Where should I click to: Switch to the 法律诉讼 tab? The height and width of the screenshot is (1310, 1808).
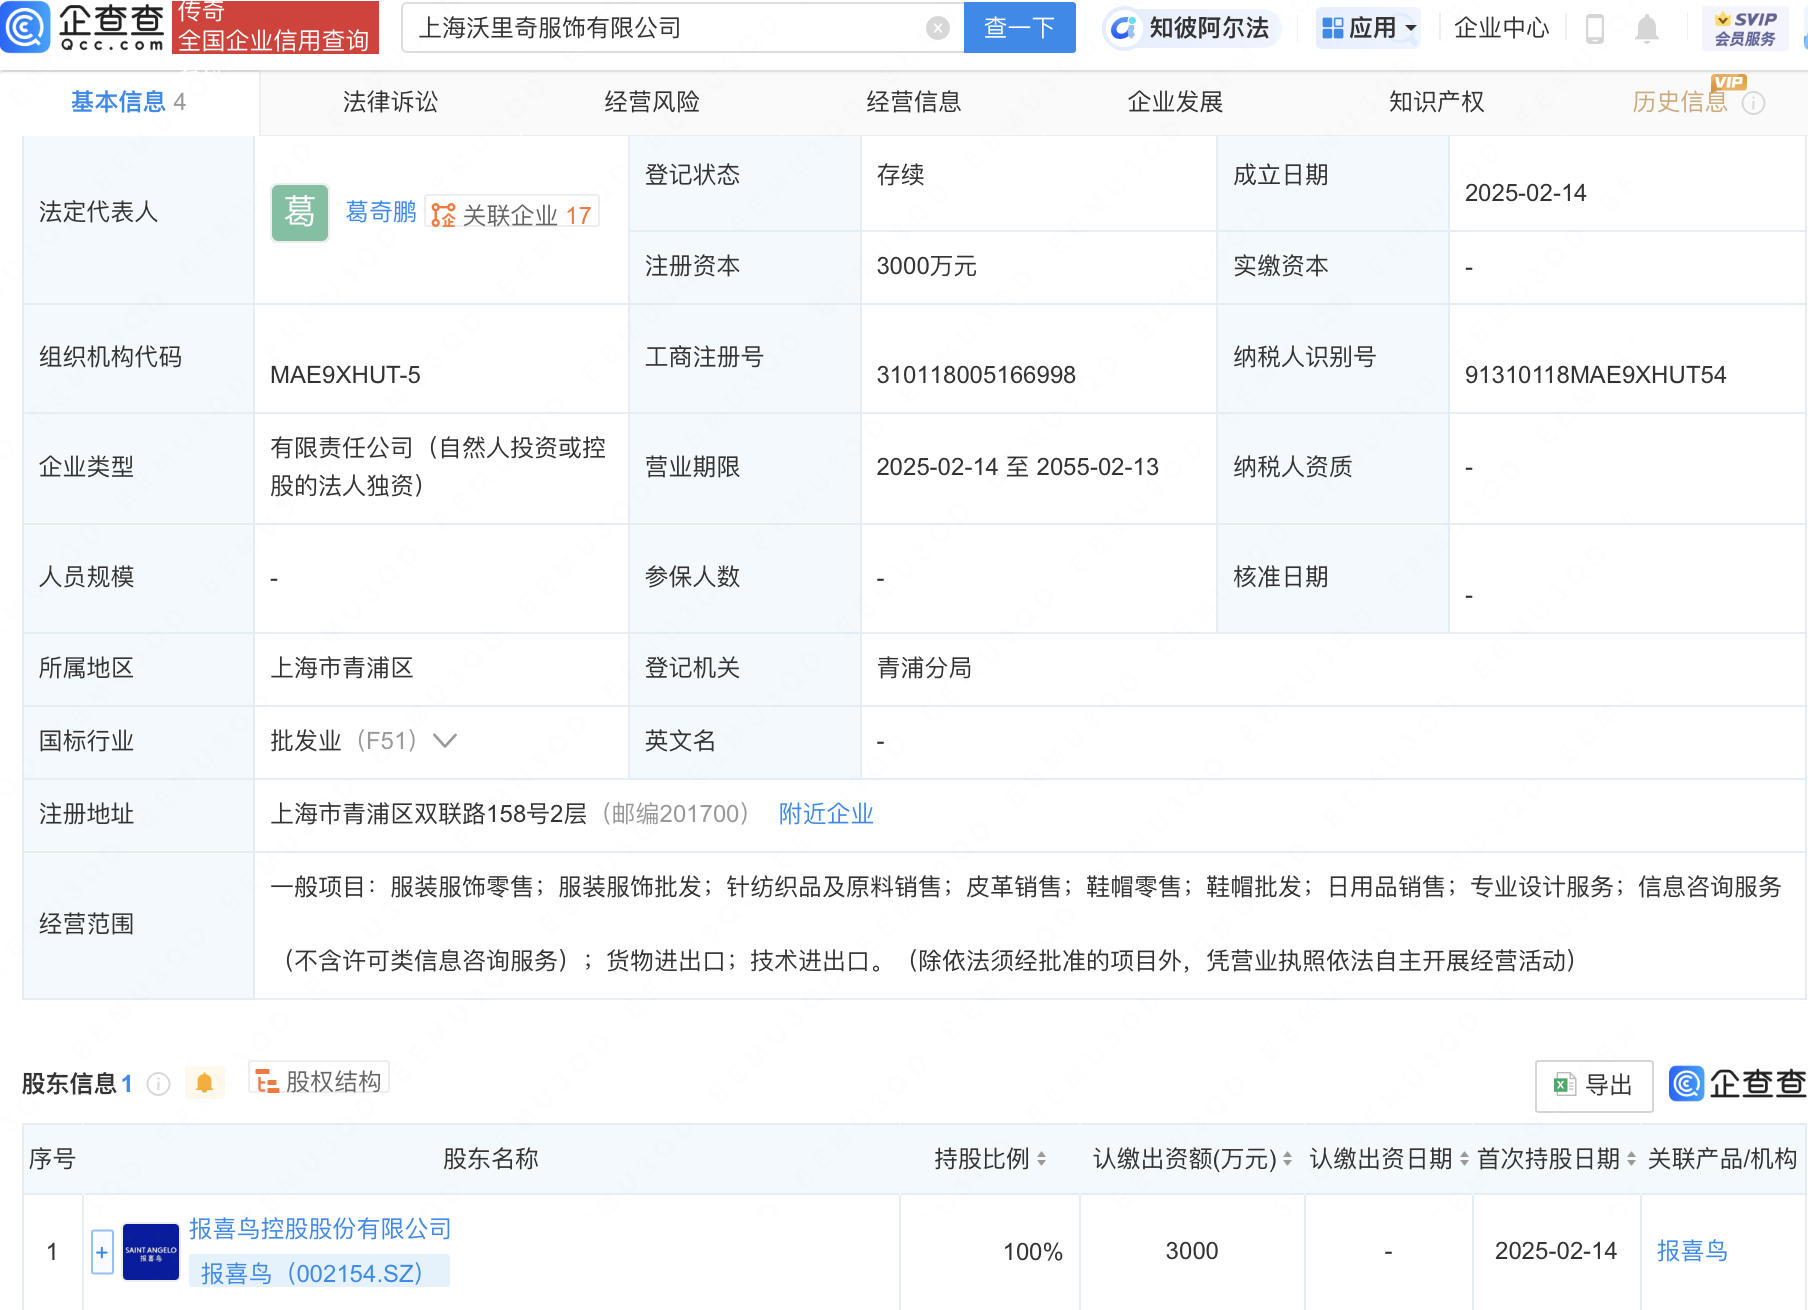tap(389, 101)
